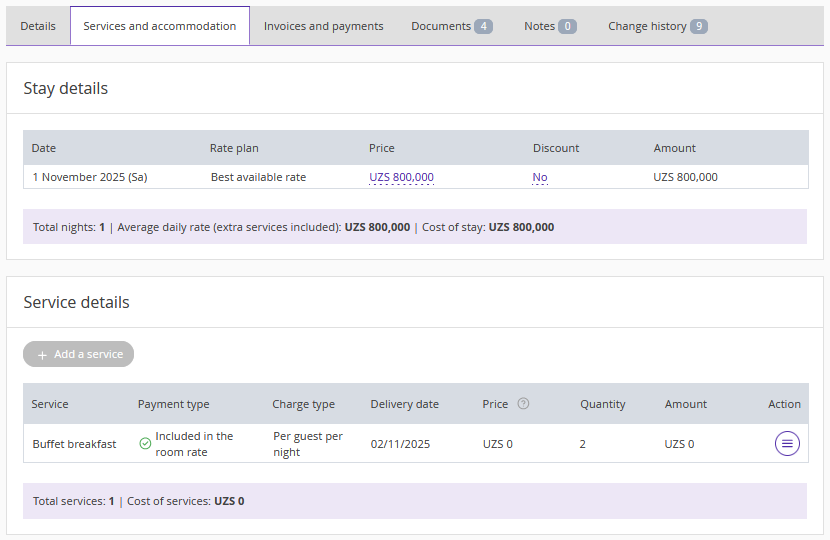
Task: Click the Service details section heading
Action: pos(77,302)
